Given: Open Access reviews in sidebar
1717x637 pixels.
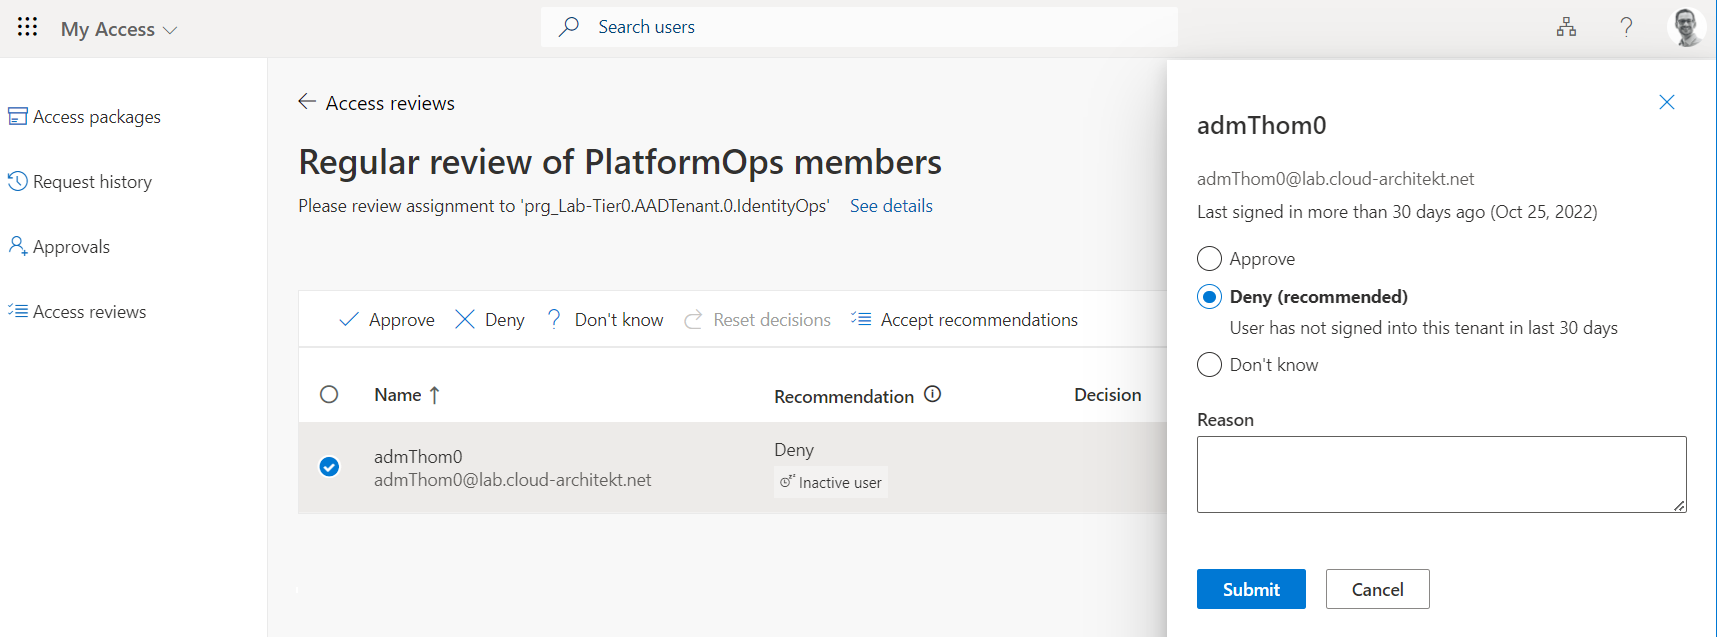Looking at the screenshot, I should (77, 312).
